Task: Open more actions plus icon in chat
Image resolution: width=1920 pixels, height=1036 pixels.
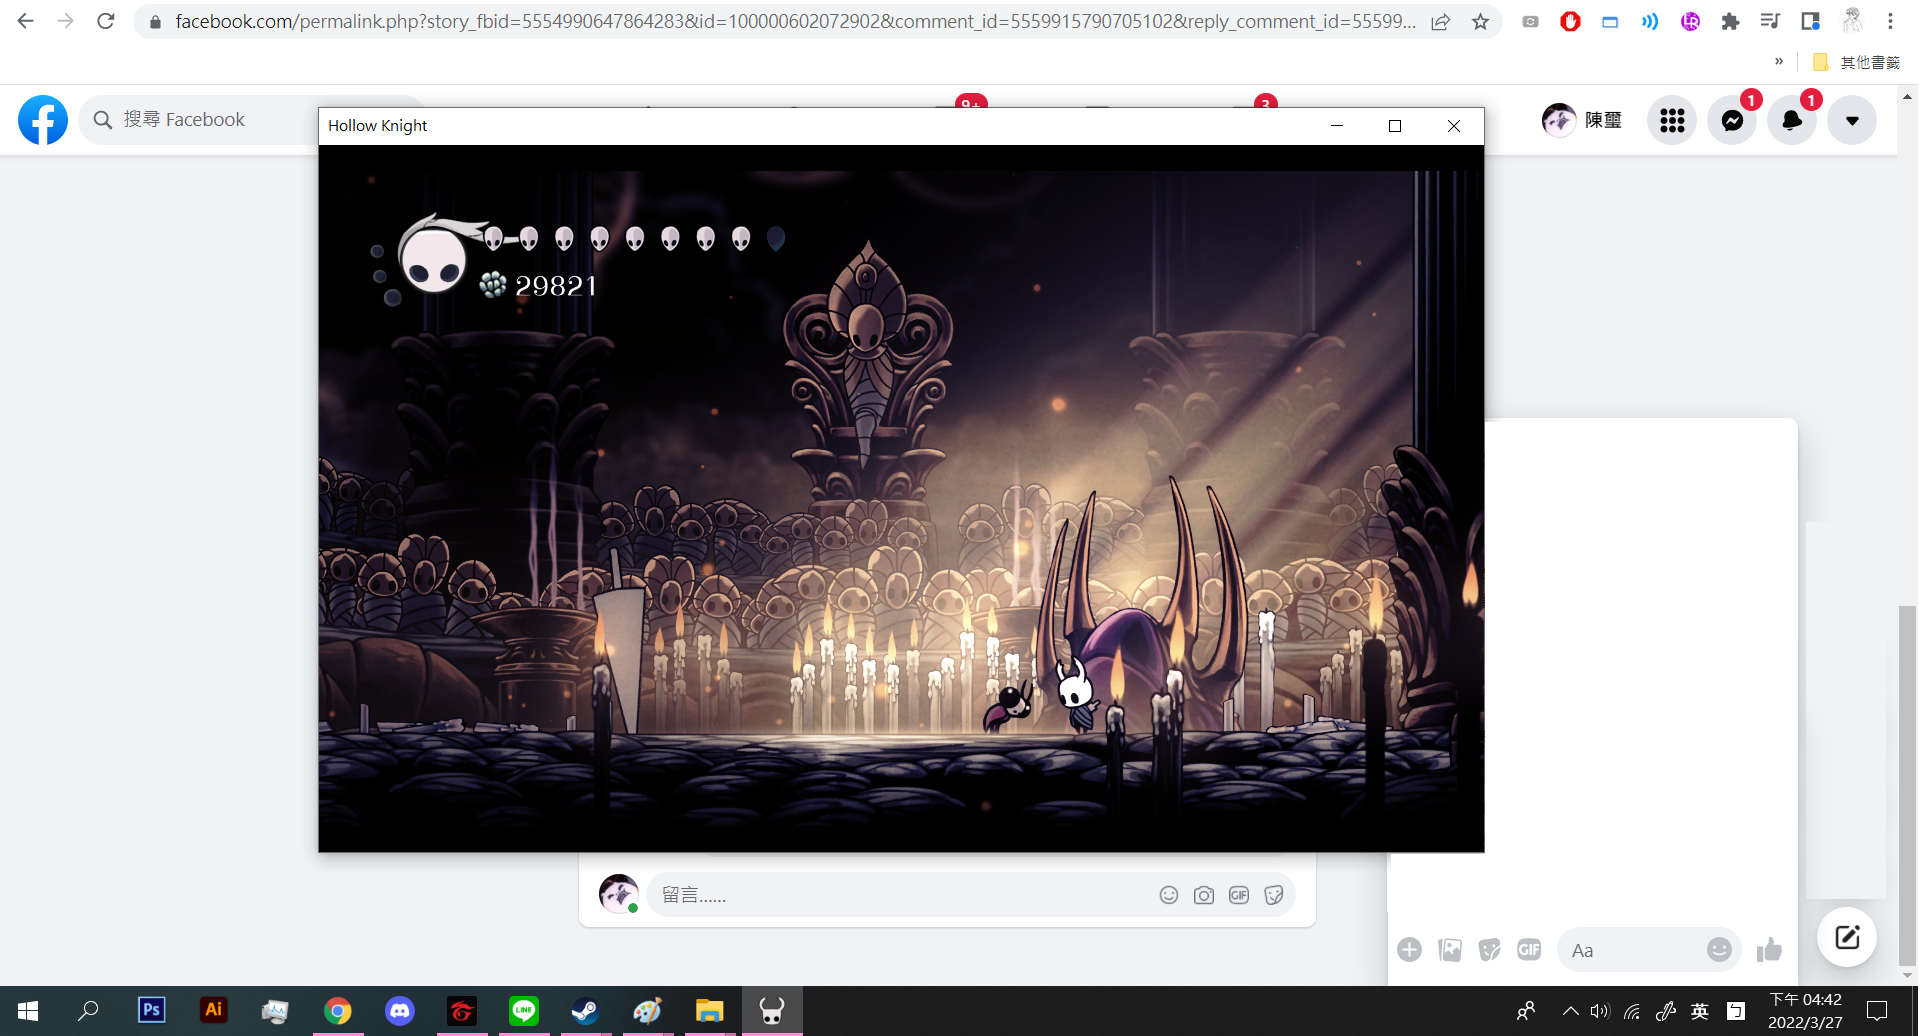Action: click(x=1410, y=950)
